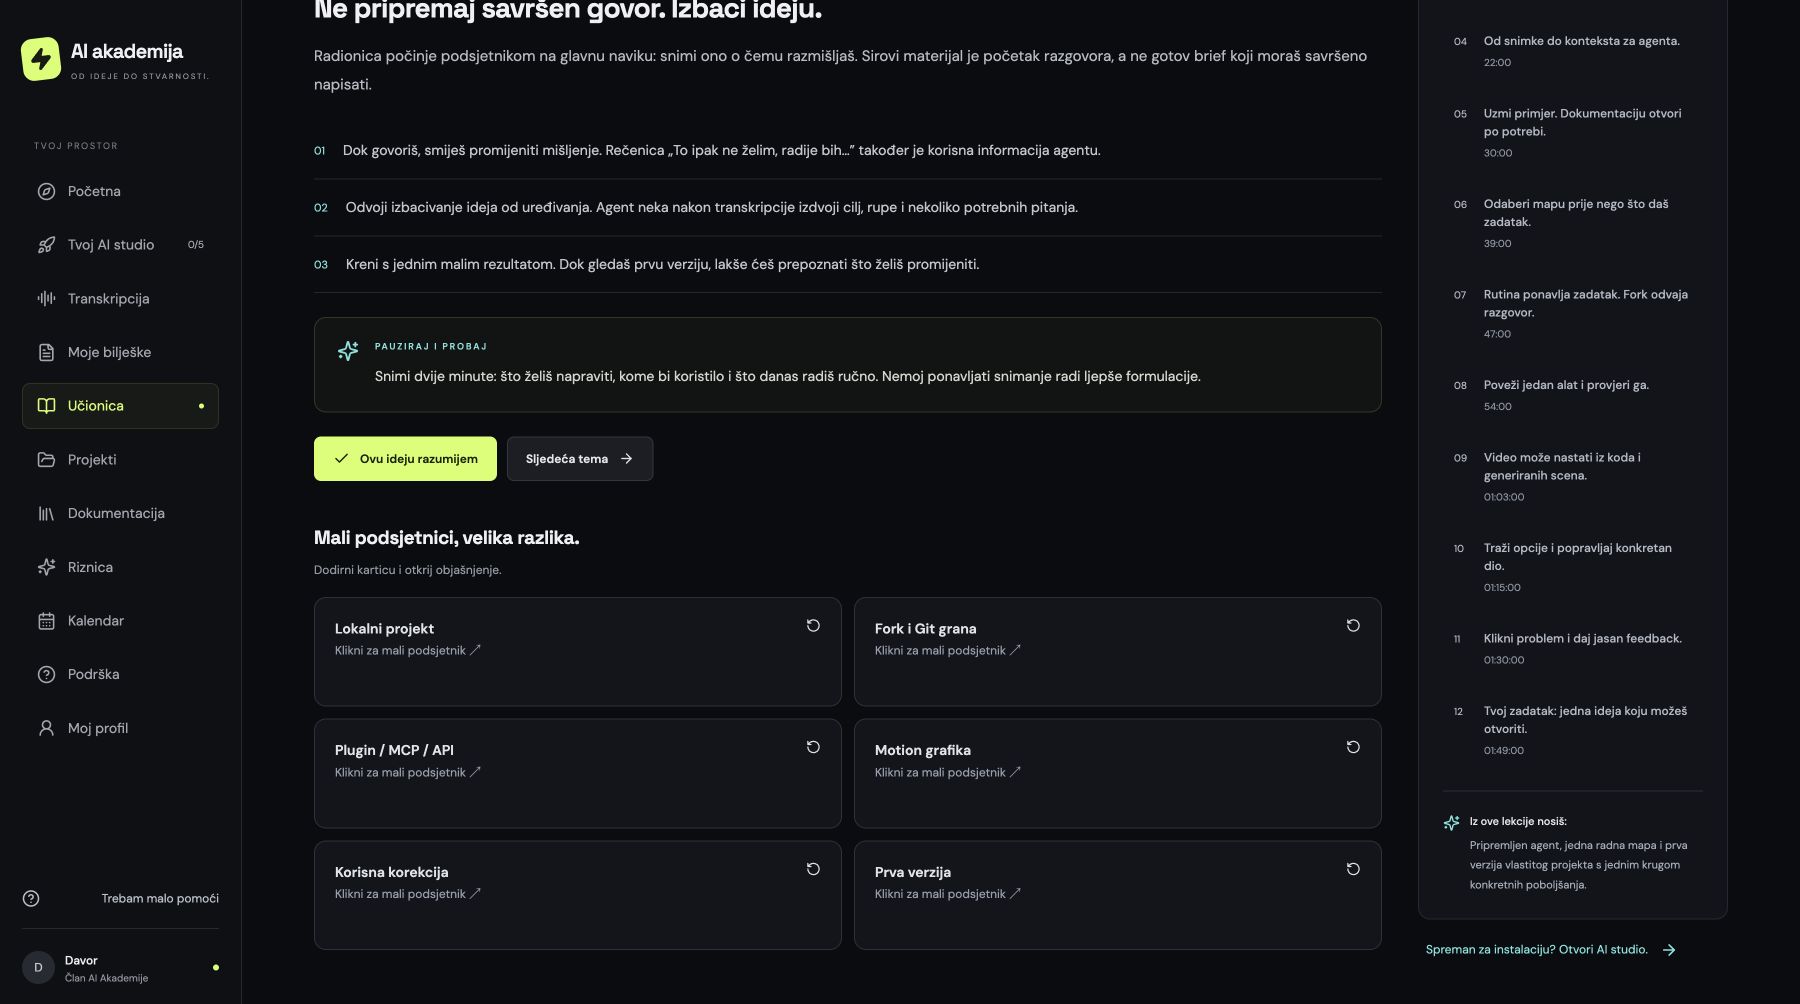
Task: Click the rocket icon for Tvoj AI studio
Action: tap(46, 245)
